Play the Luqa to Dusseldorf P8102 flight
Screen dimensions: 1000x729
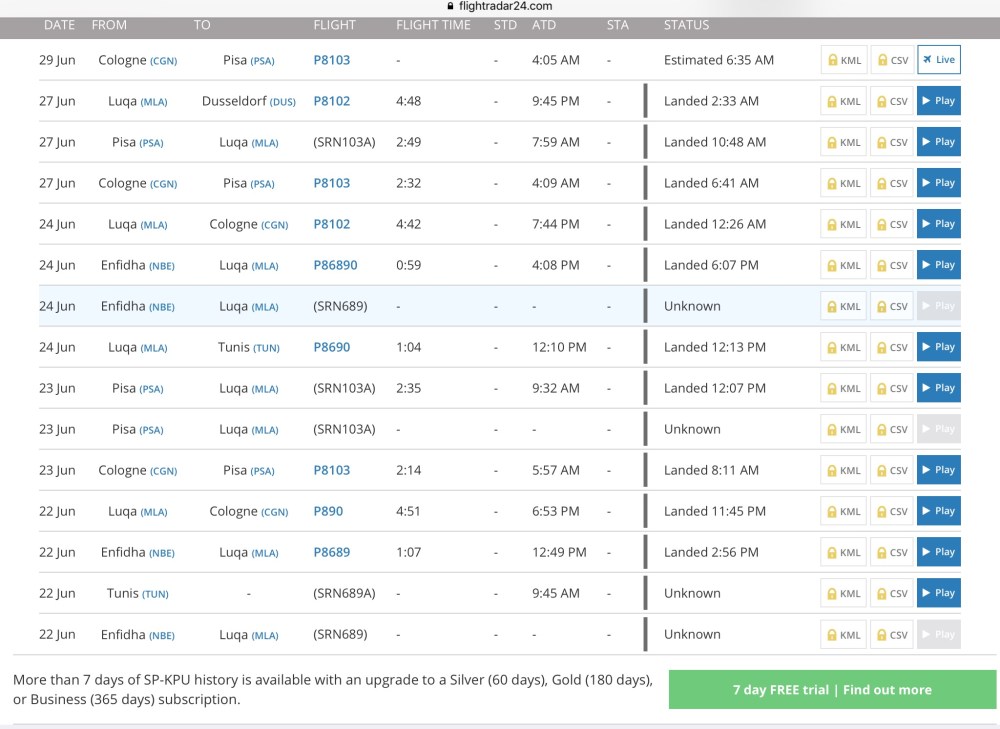938,101
